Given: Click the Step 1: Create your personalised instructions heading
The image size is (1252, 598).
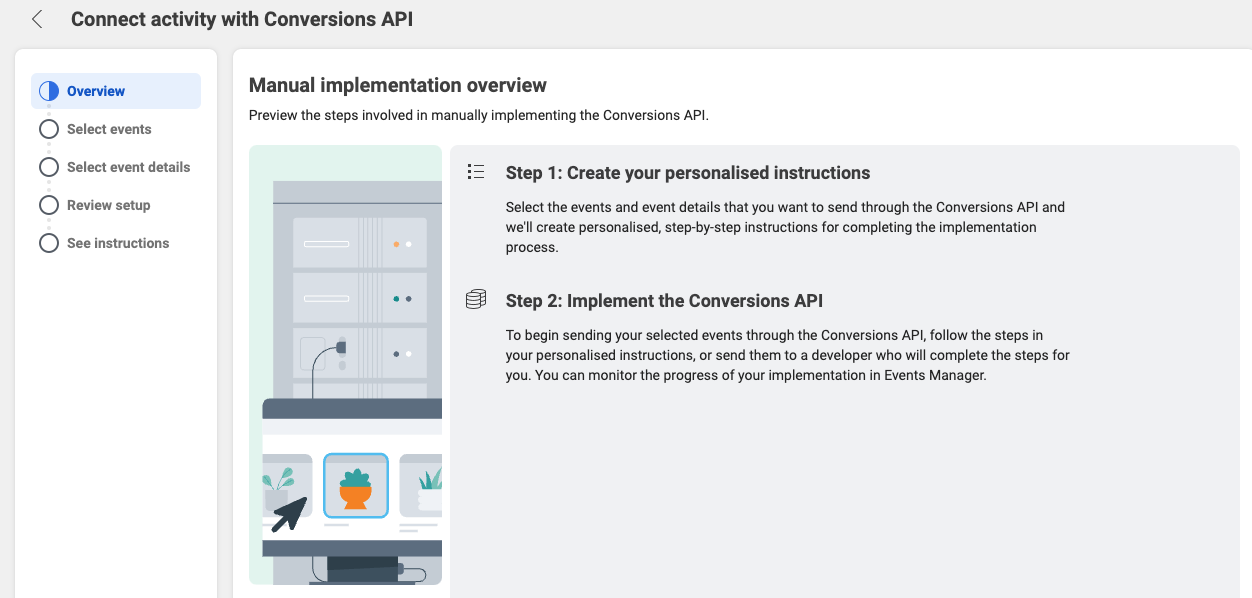Looking at the screenshot, I should (x=688, y=173).
